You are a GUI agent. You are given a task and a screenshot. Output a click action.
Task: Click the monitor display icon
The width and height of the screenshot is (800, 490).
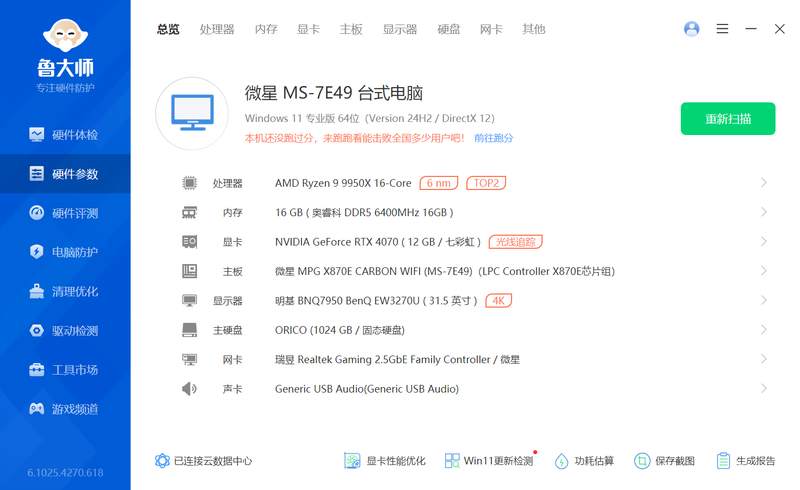tap(189, 301)
